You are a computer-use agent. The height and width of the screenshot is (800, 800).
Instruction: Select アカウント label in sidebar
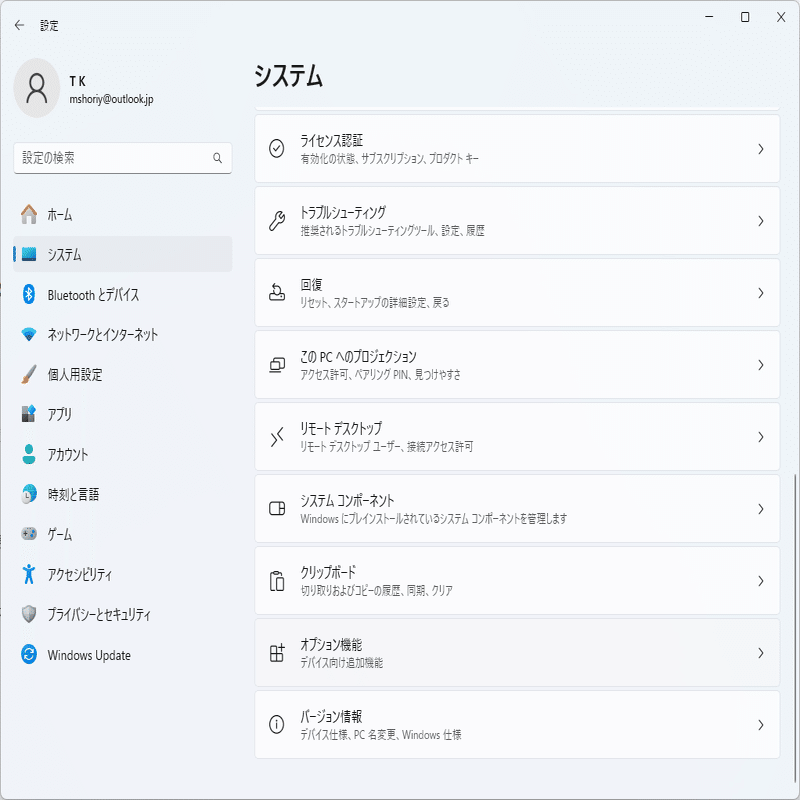tap(68, 454)
